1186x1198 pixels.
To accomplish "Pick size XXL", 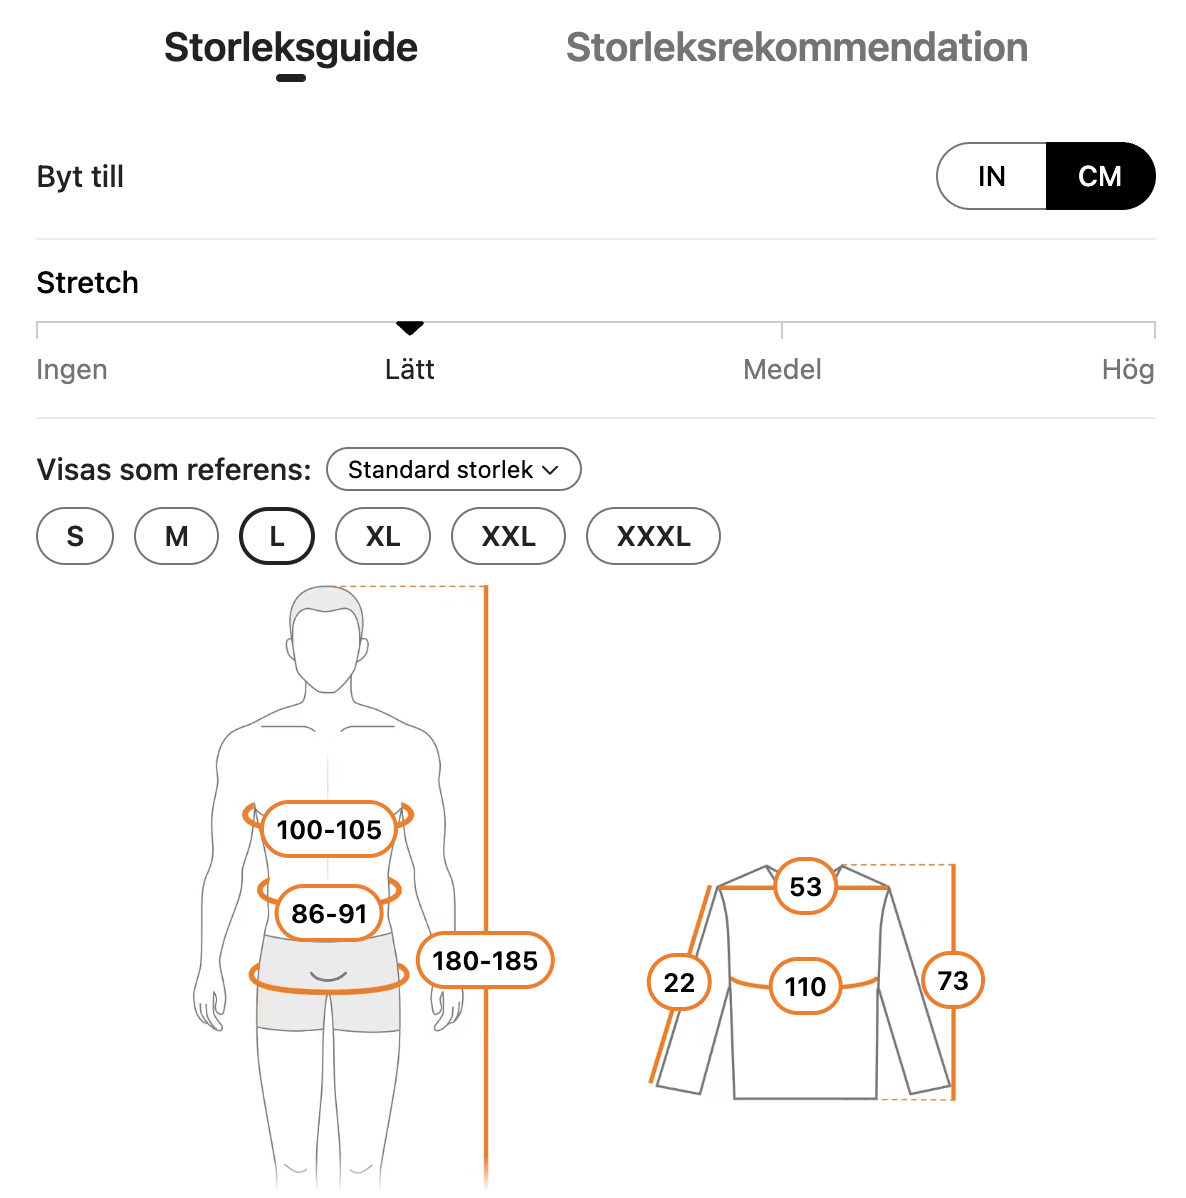I will [508, 536].
